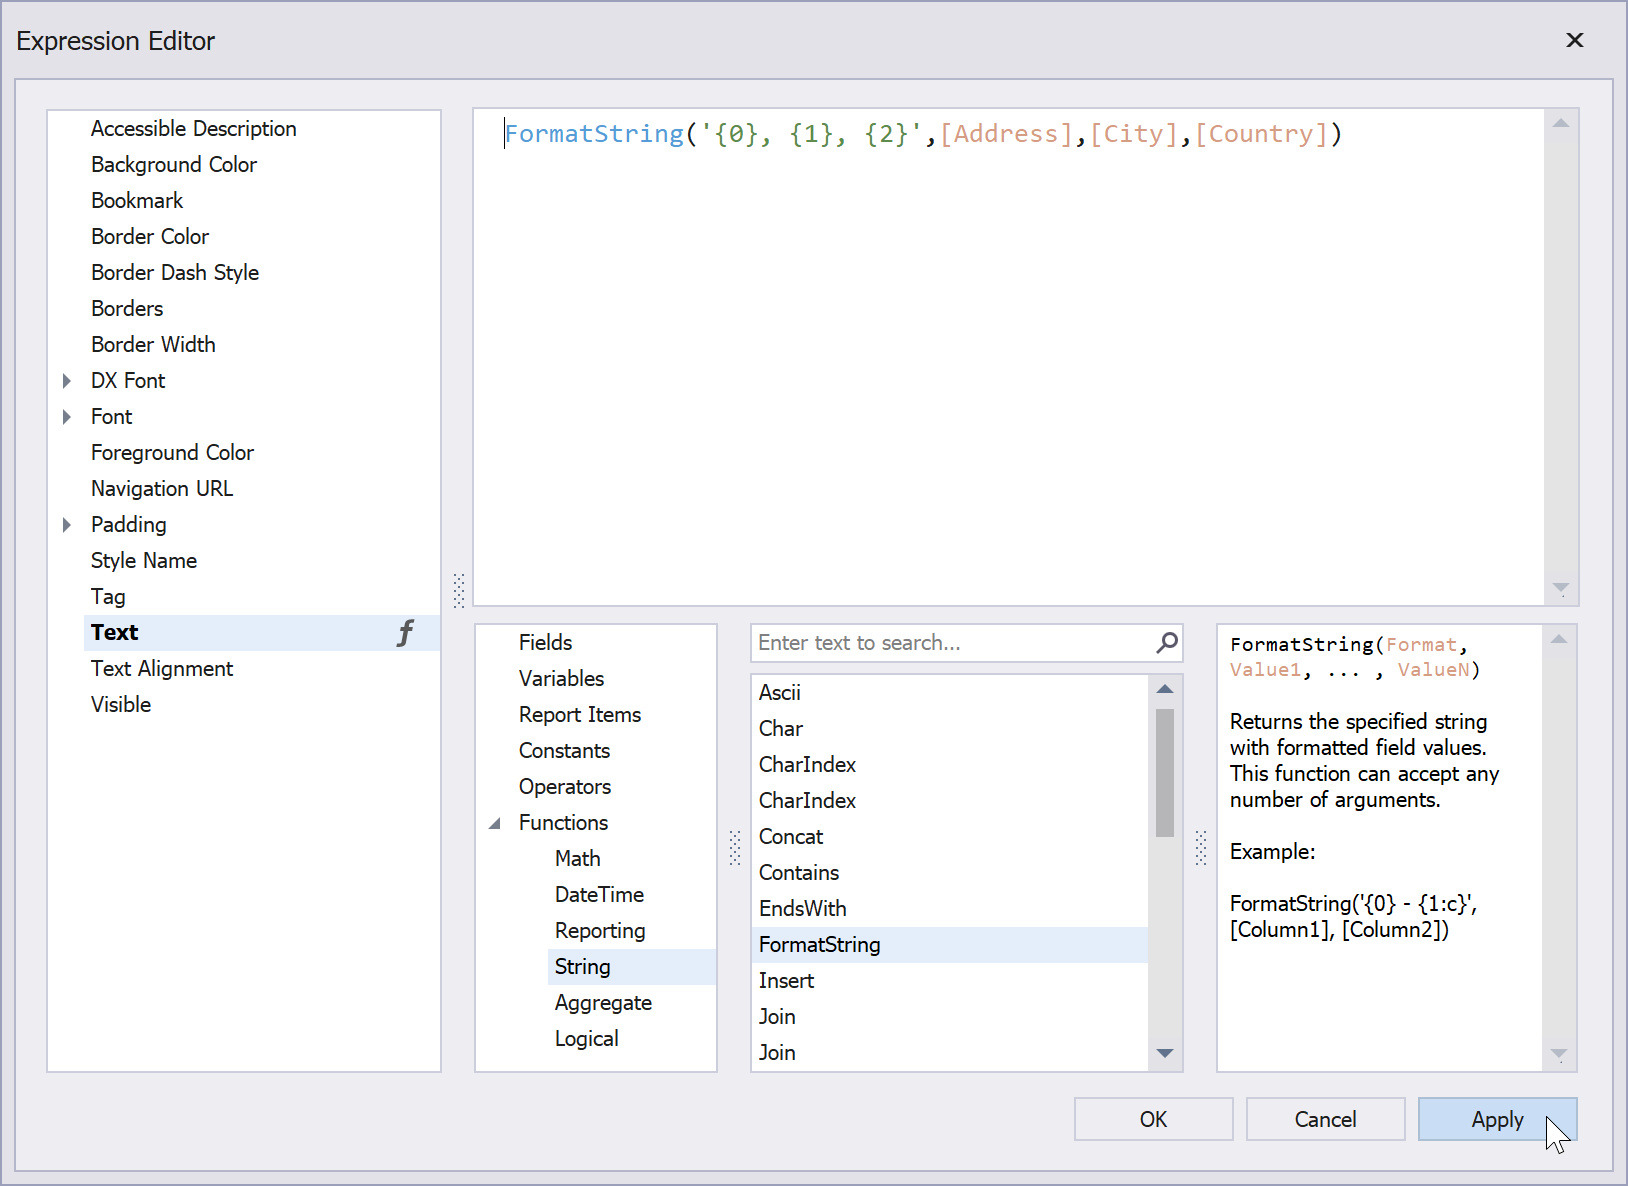Image resolution: width=1628 pixels, height=1186 pixels.
Task: Select the Math function category
Action: [577, 858]
